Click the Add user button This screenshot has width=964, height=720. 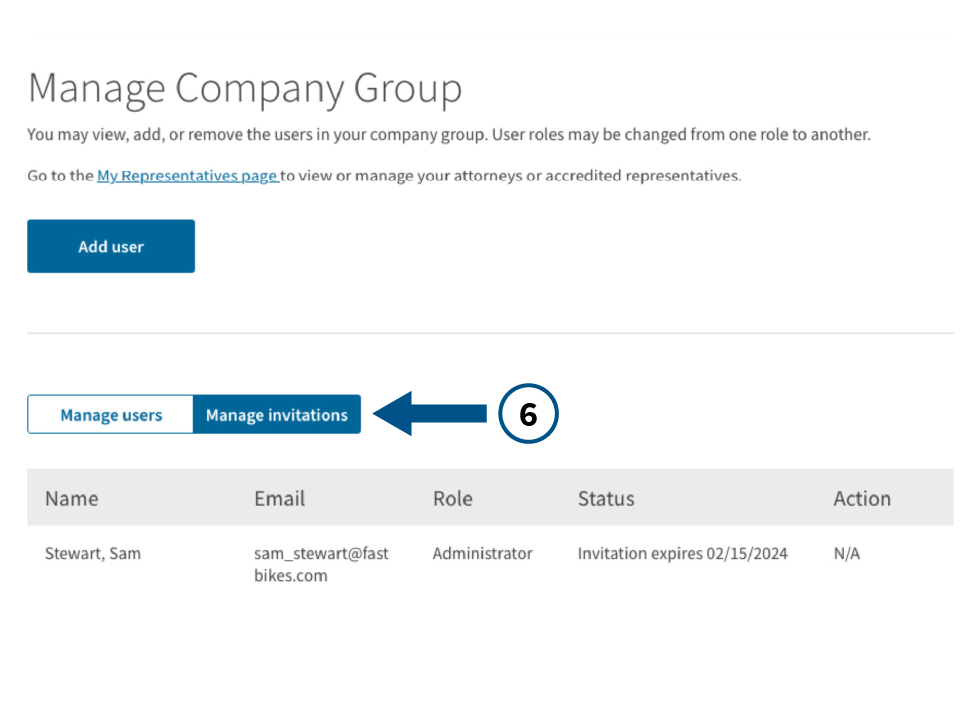(111, 246)
